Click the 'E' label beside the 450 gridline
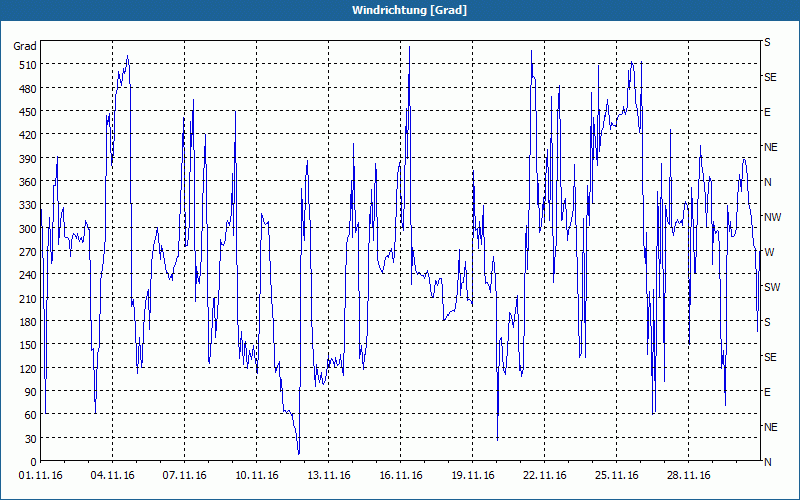 (767, 112)
